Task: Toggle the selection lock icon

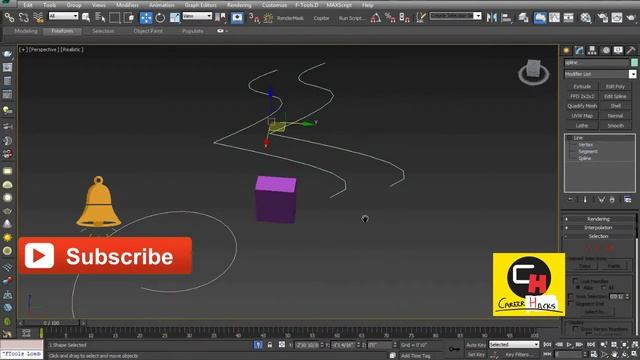Action: coord(270,345)
